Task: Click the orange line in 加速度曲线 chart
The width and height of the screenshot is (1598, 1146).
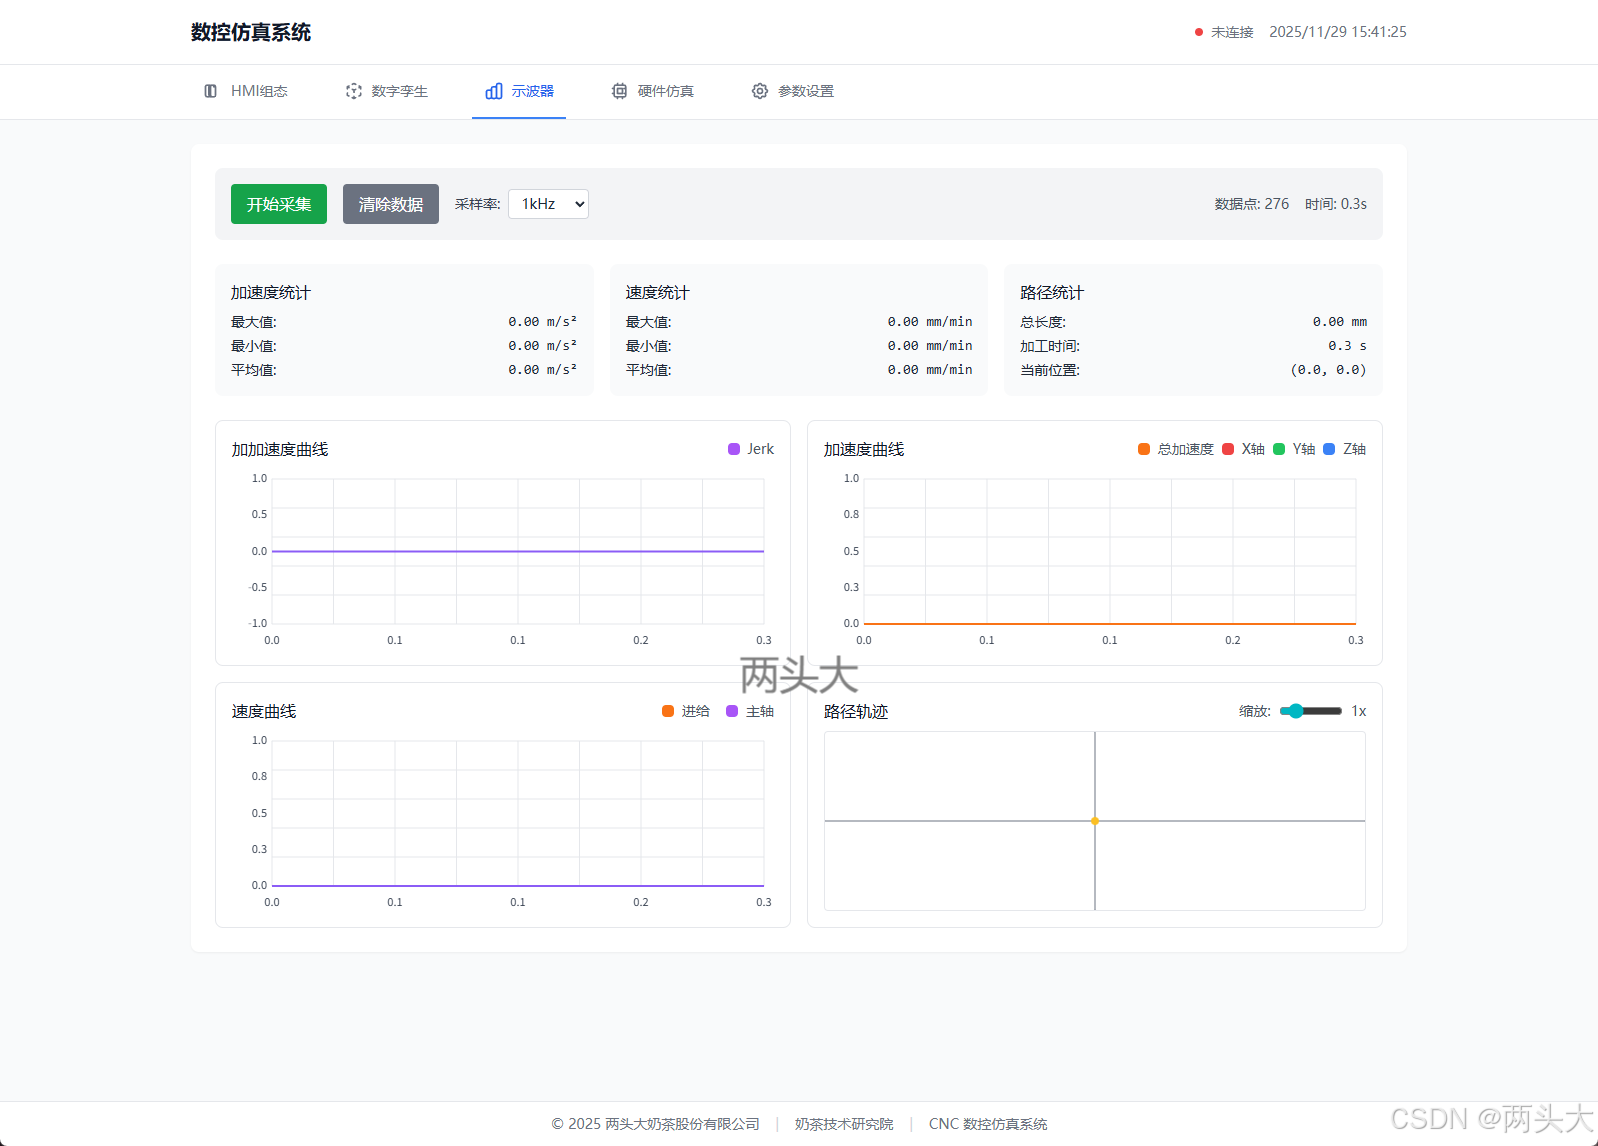Action: tap(1110, 624)
